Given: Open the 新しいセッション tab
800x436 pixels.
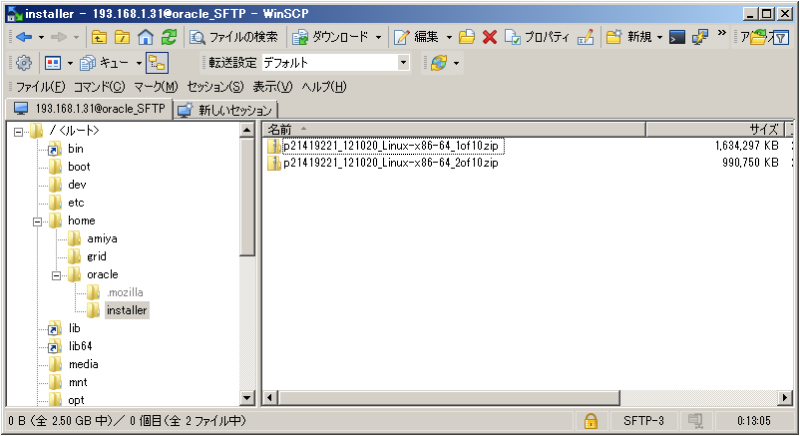Looking at the screenshot, I should point(227,110).
